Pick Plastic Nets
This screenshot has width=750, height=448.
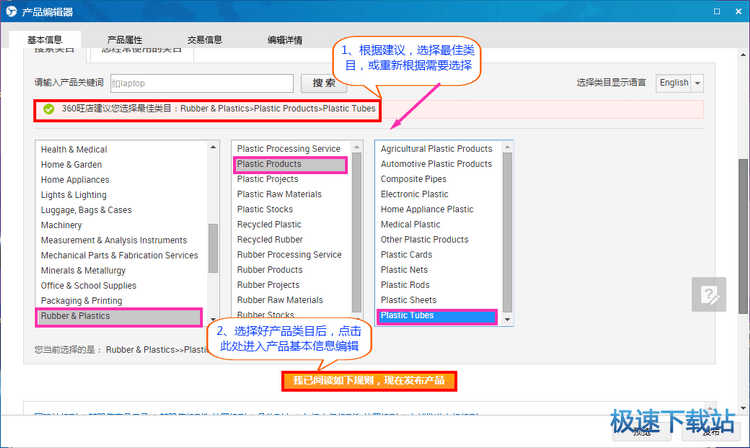[404, 270]
